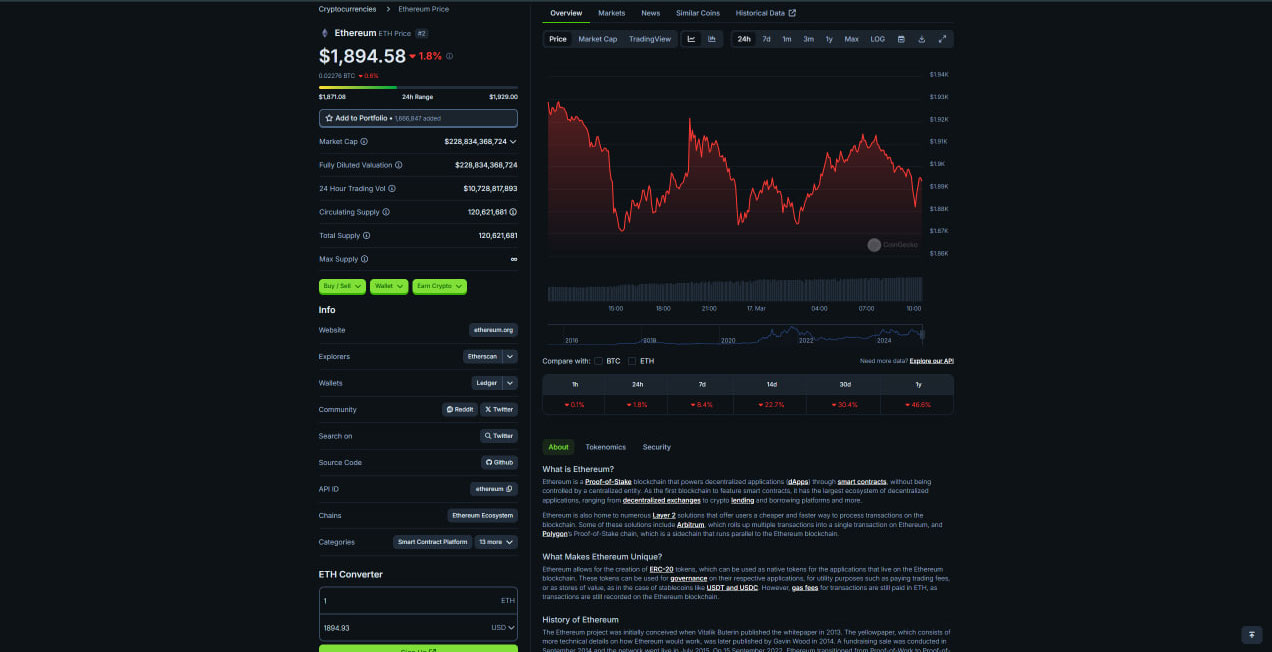Click the Explore our API link
Image resolution: width=1272 pixels, height=652 pixels.
pyautogui.click(x=932, y=361)
